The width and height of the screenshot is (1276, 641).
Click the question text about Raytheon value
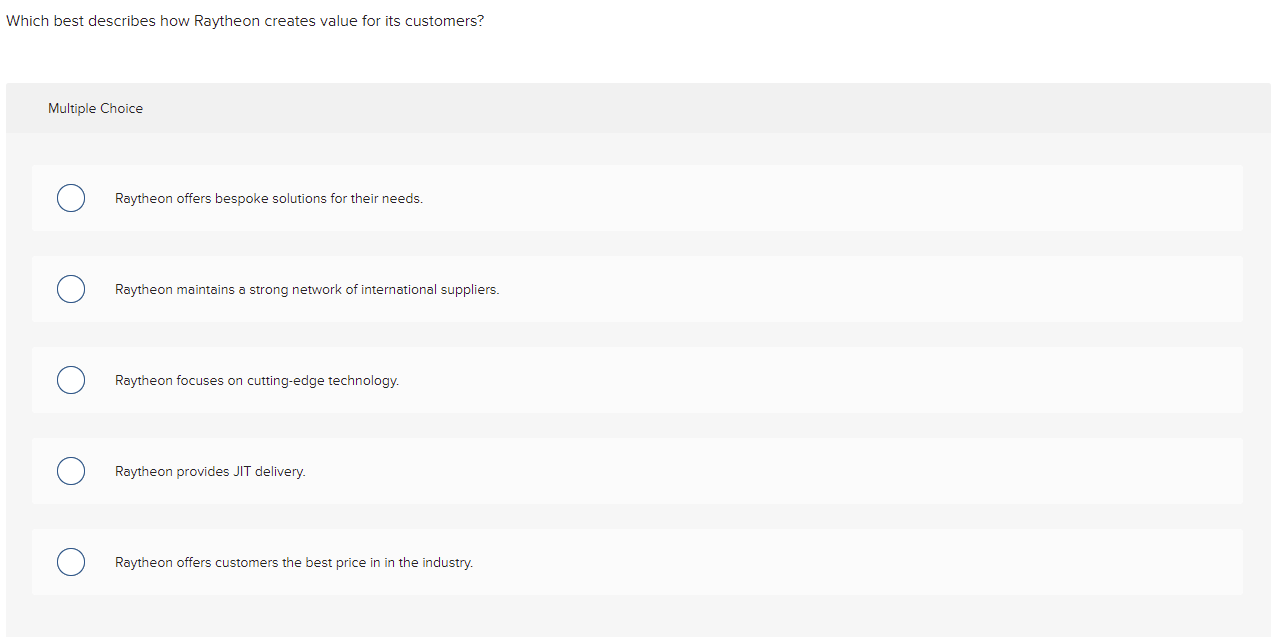click(245, 20)
